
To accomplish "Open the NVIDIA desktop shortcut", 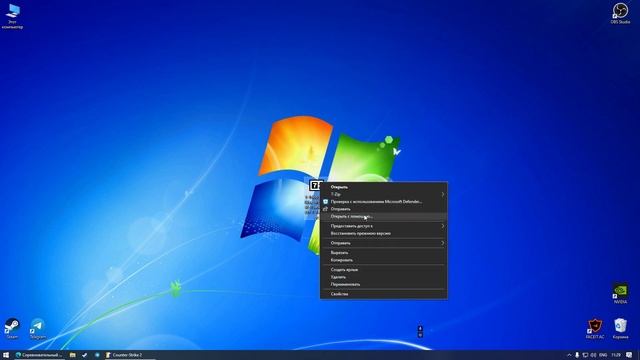I will point(620,293).
